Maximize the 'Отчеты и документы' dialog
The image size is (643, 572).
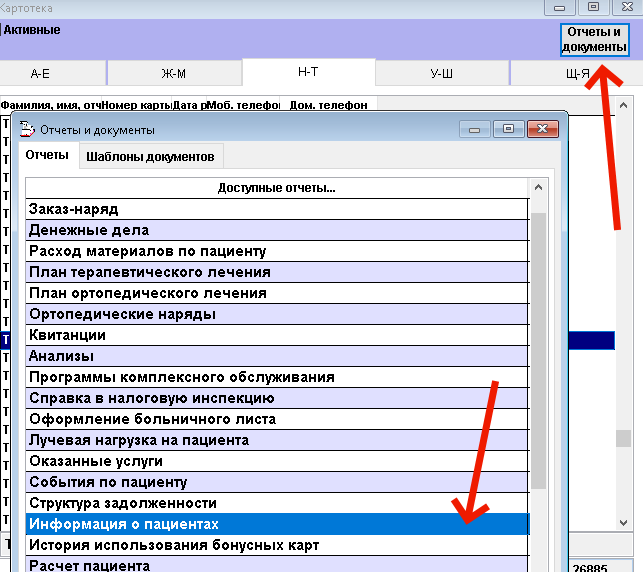point(508,129)
